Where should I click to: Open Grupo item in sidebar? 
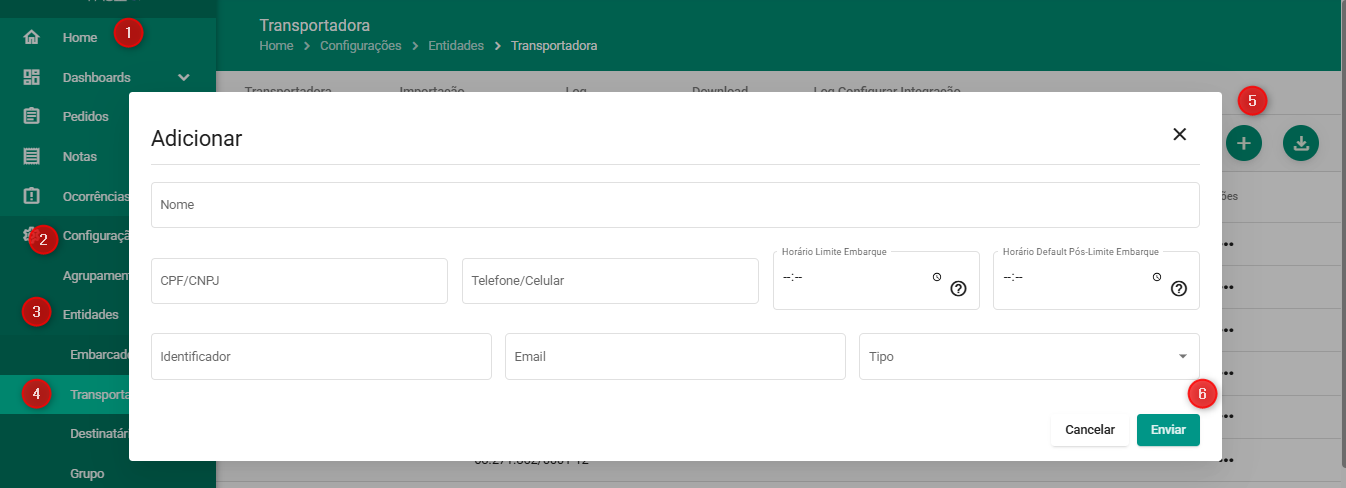click(x=87, y=473)
